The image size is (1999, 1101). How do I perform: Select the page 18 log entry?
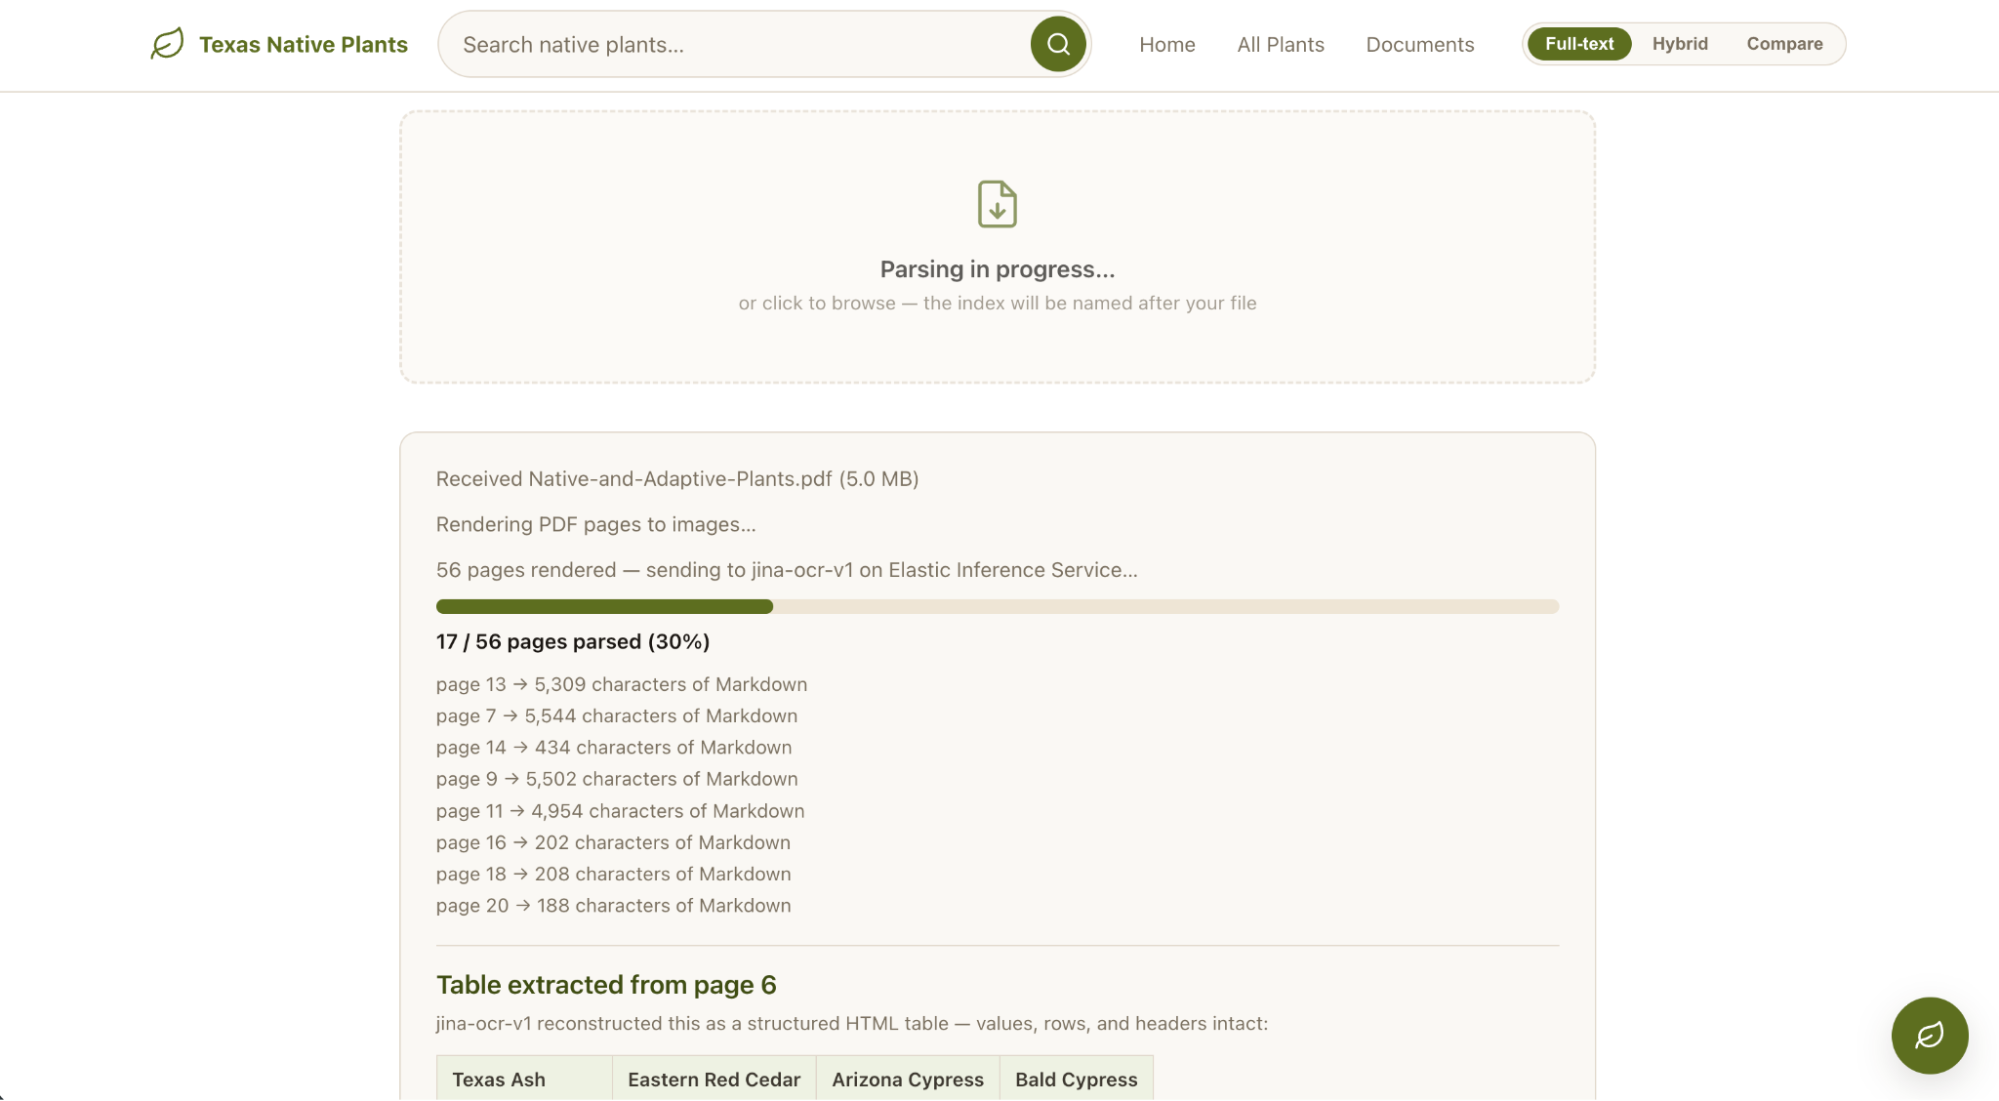coord(613,874)
